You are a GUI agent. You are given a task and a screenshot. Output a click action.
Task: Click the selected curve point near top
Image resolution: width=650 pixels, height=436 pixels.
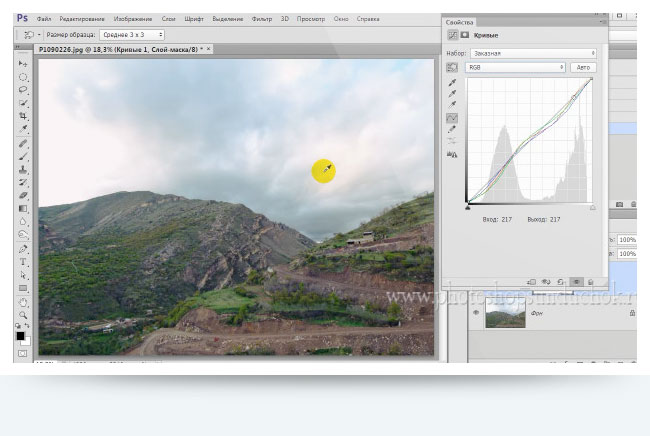tap(574, 97)
